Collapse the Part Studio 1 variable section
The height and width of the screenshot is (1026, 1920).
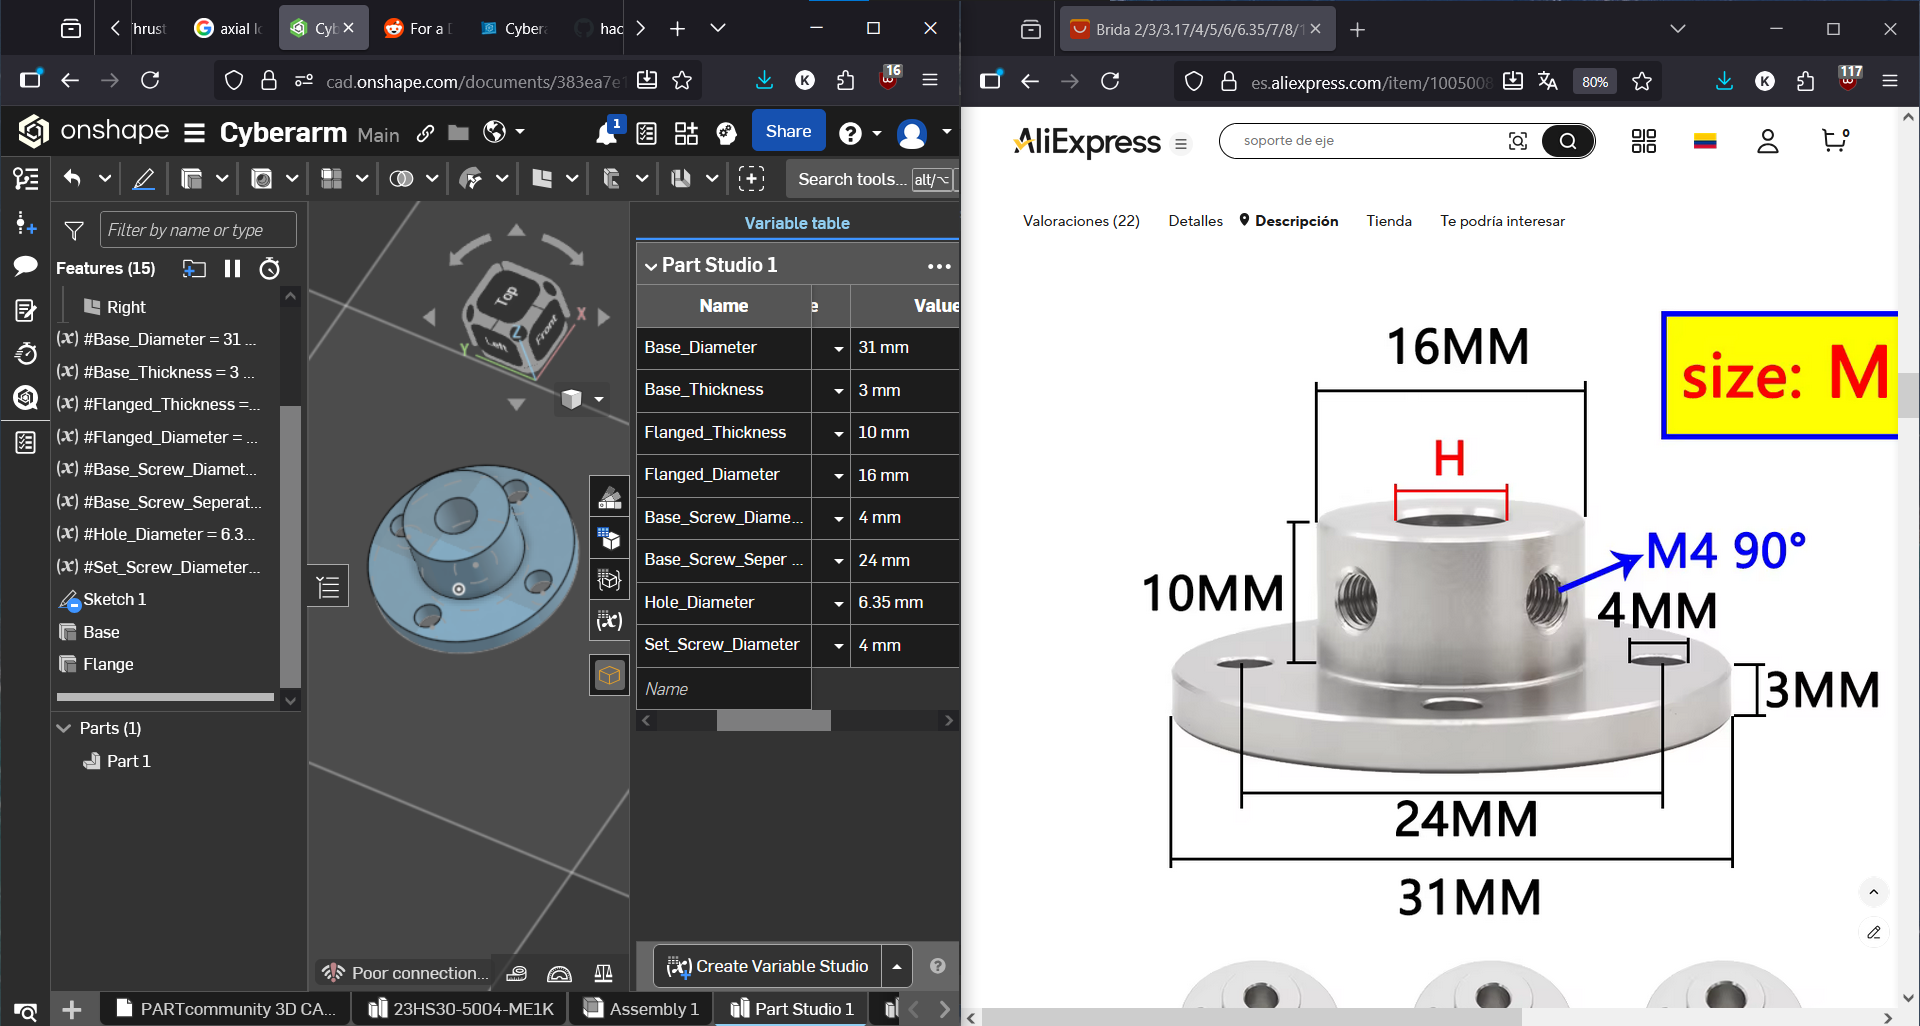pos(651,266)
